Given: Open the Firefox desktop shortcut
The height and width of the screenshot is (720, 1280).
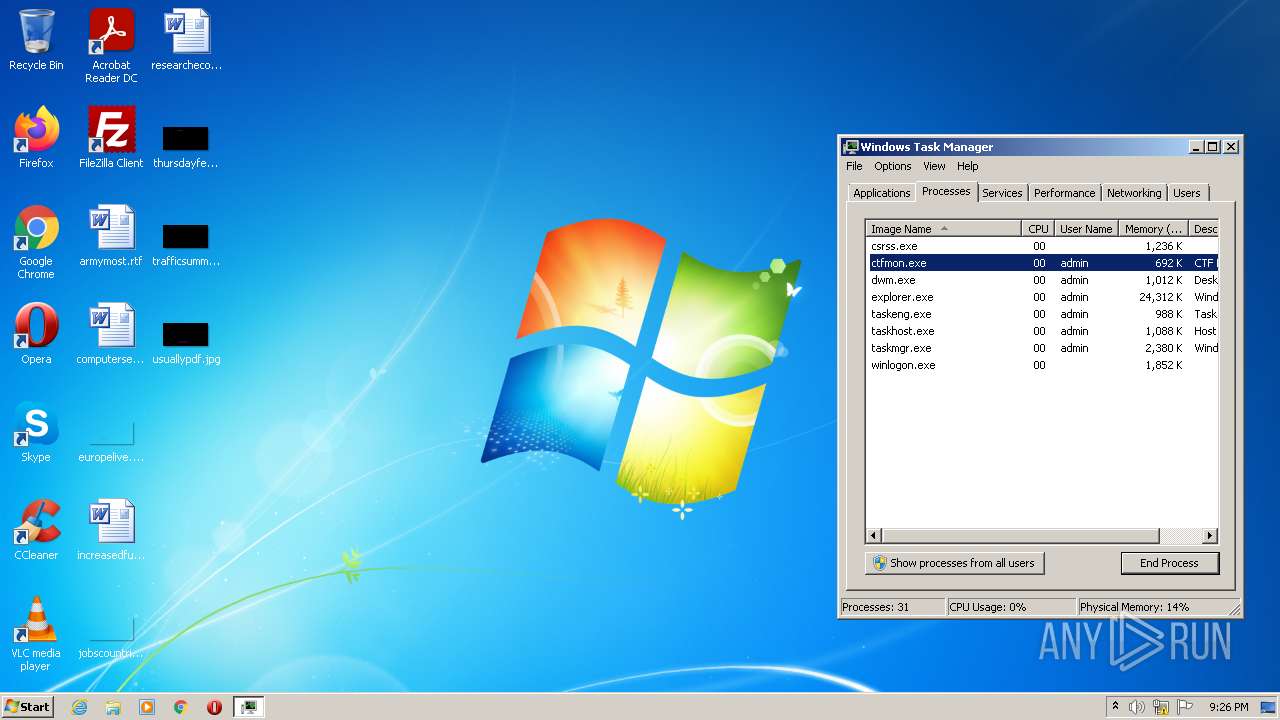Looking at the screenshot, I should point(36,138).
